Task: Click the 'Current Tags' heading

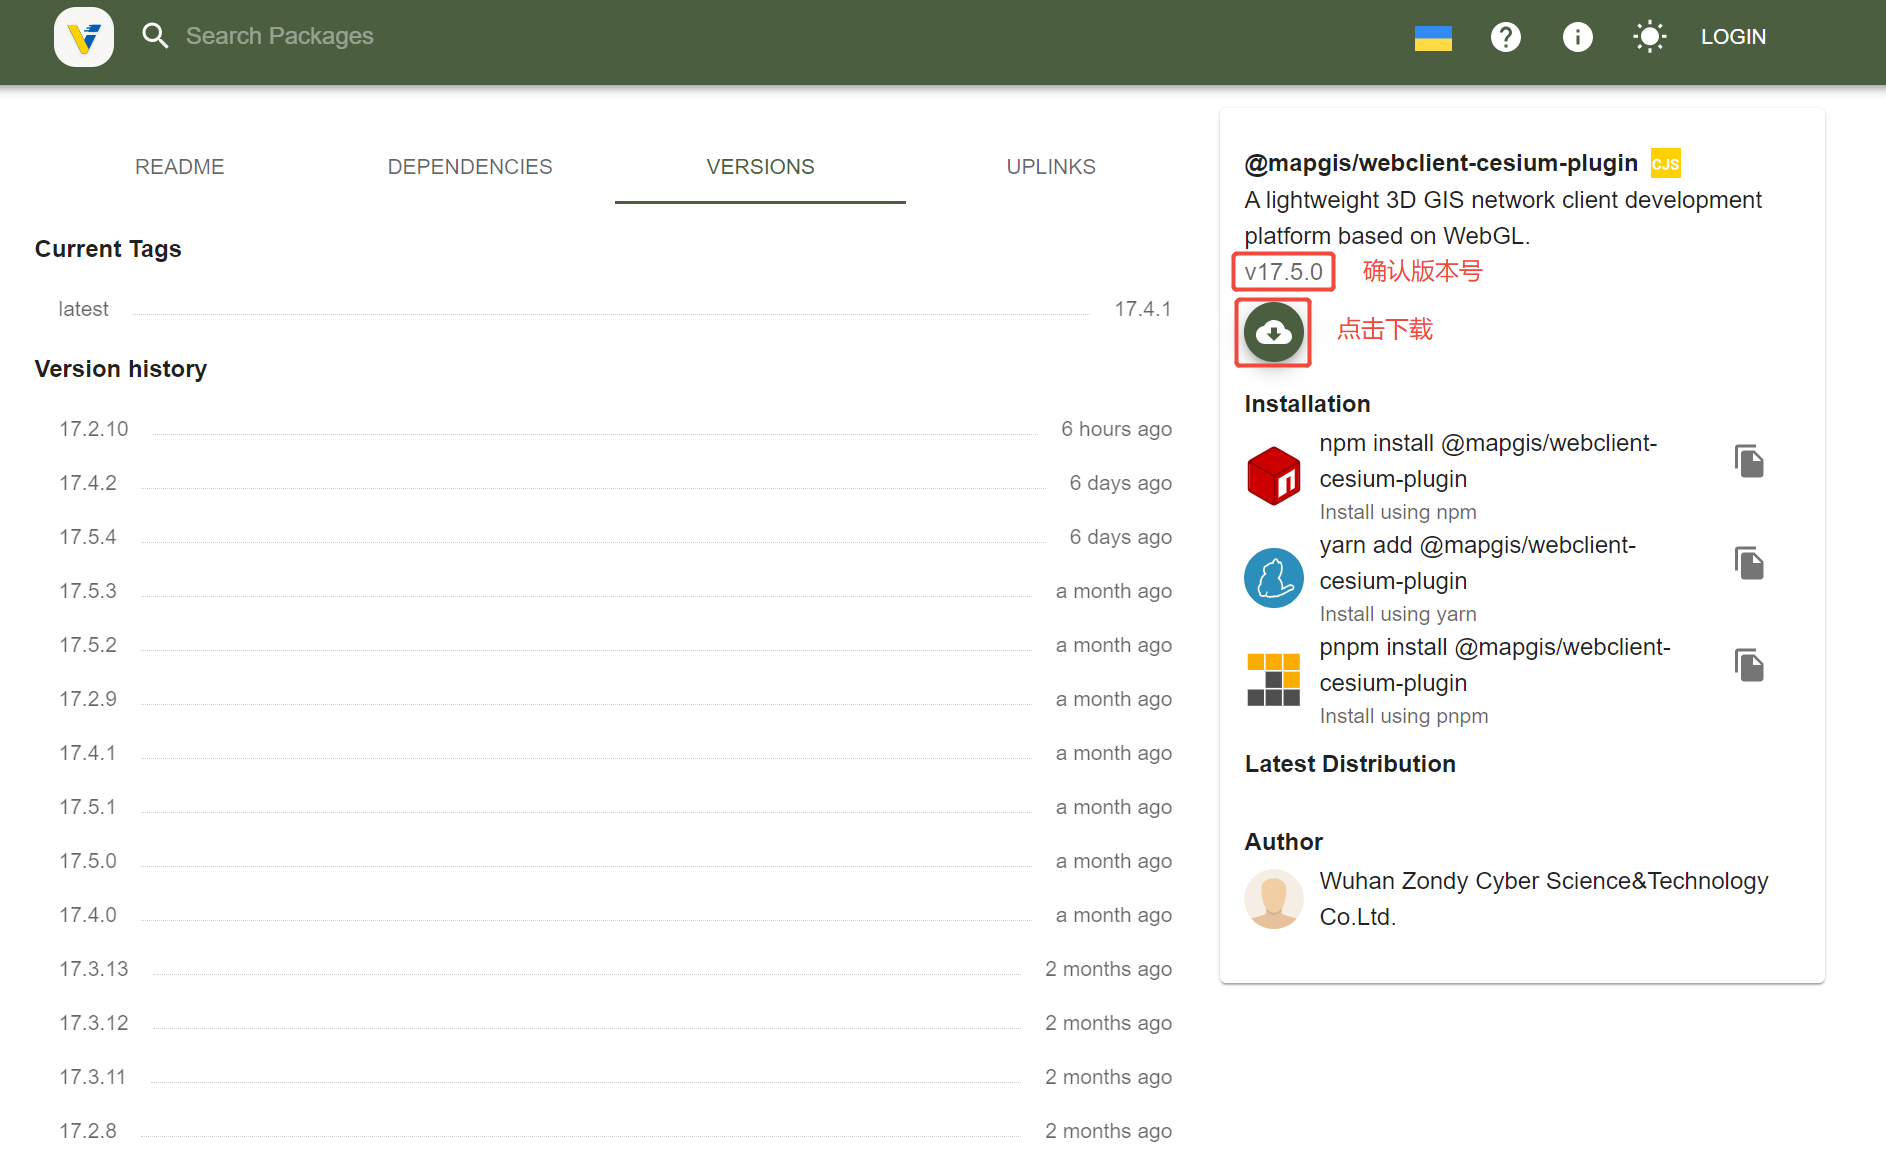Action: click(108, 249)
